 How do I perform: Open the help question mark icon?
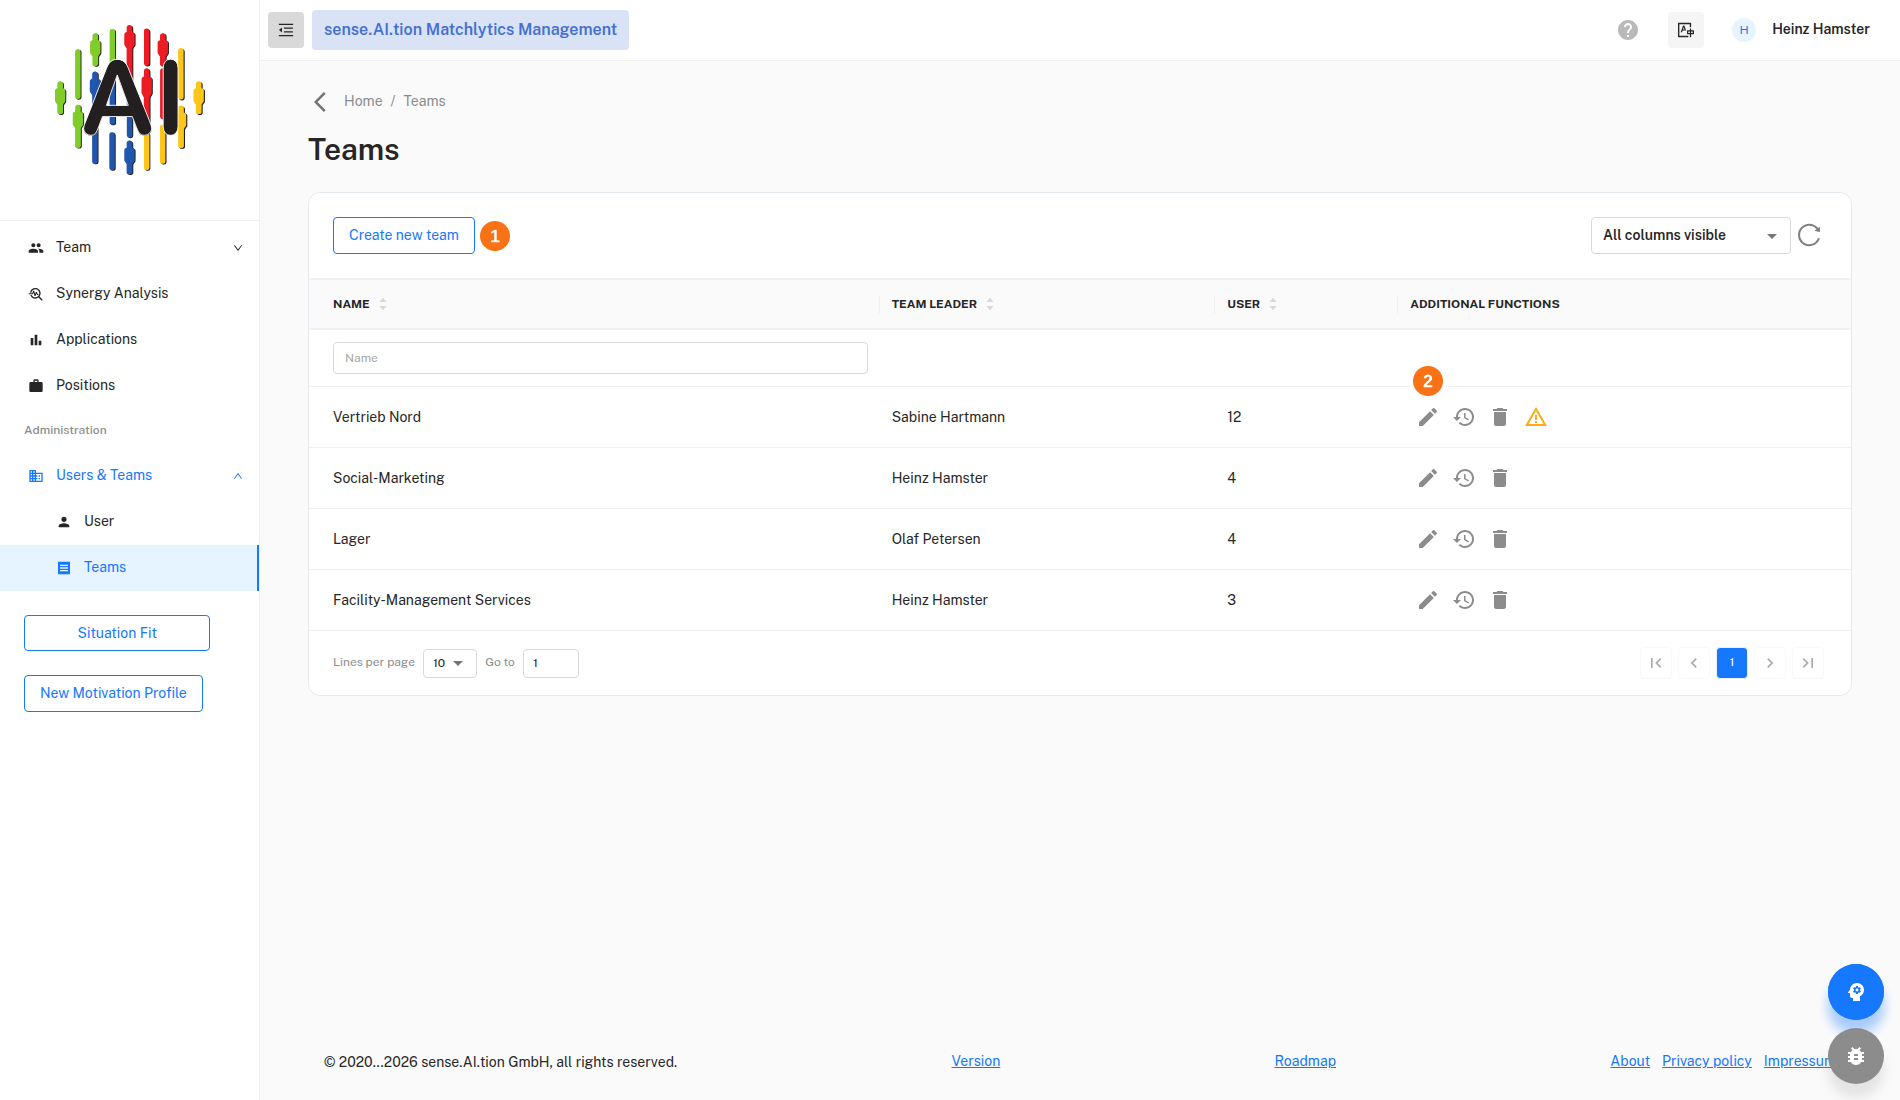pos(1628,30)
